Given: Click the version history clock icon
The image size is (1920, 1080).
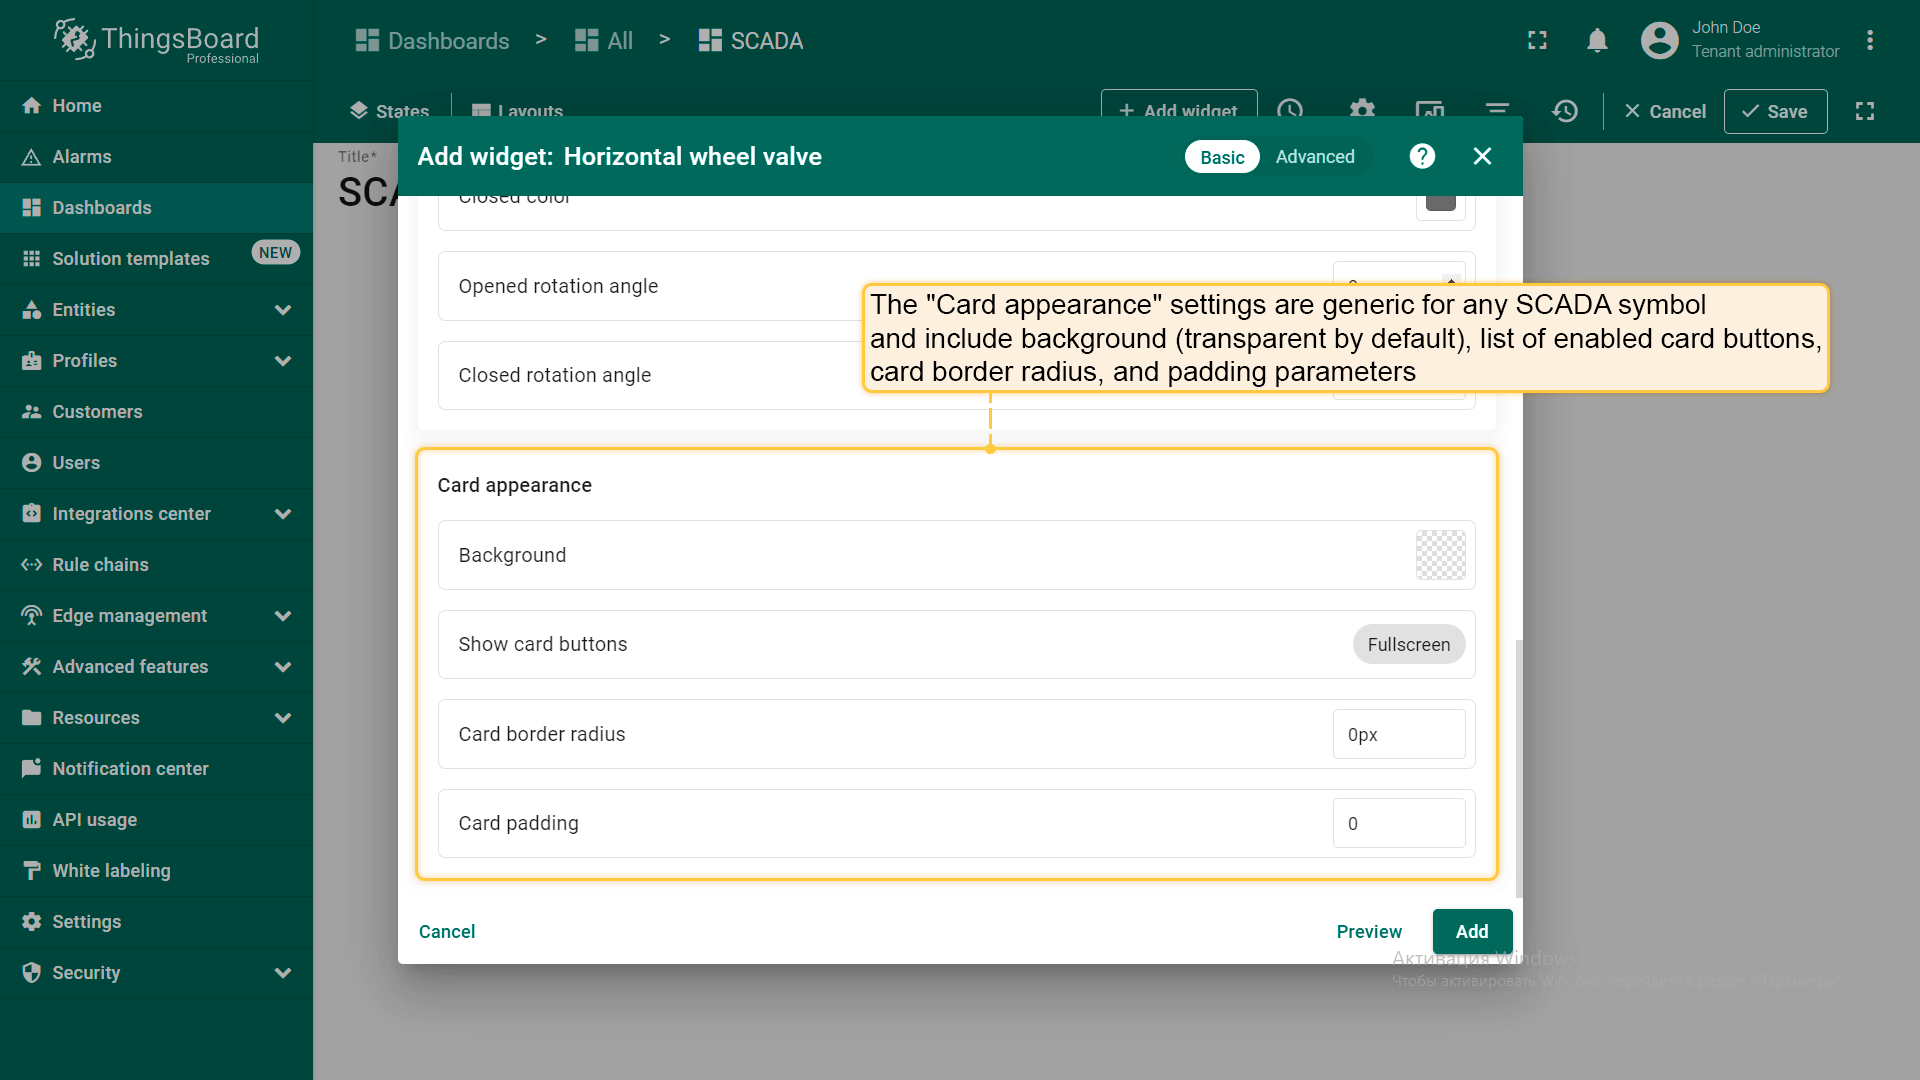Looking at the screenshot, I should [1565, 111].
